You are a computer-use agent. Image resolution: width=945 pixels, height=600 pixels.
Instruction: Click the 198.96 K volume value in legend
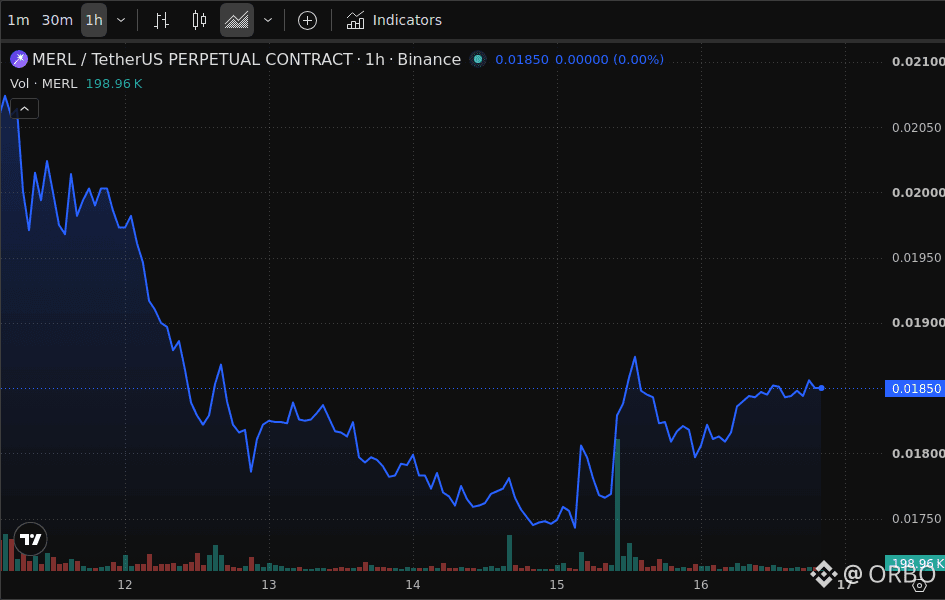pos(114,84)
